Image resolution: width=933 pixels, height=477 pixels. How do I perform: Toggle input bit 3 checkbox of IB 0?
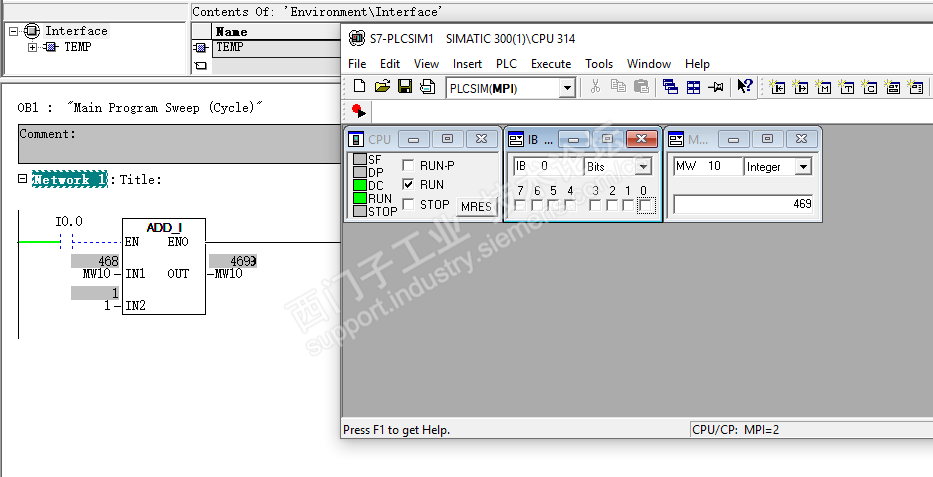595,205
